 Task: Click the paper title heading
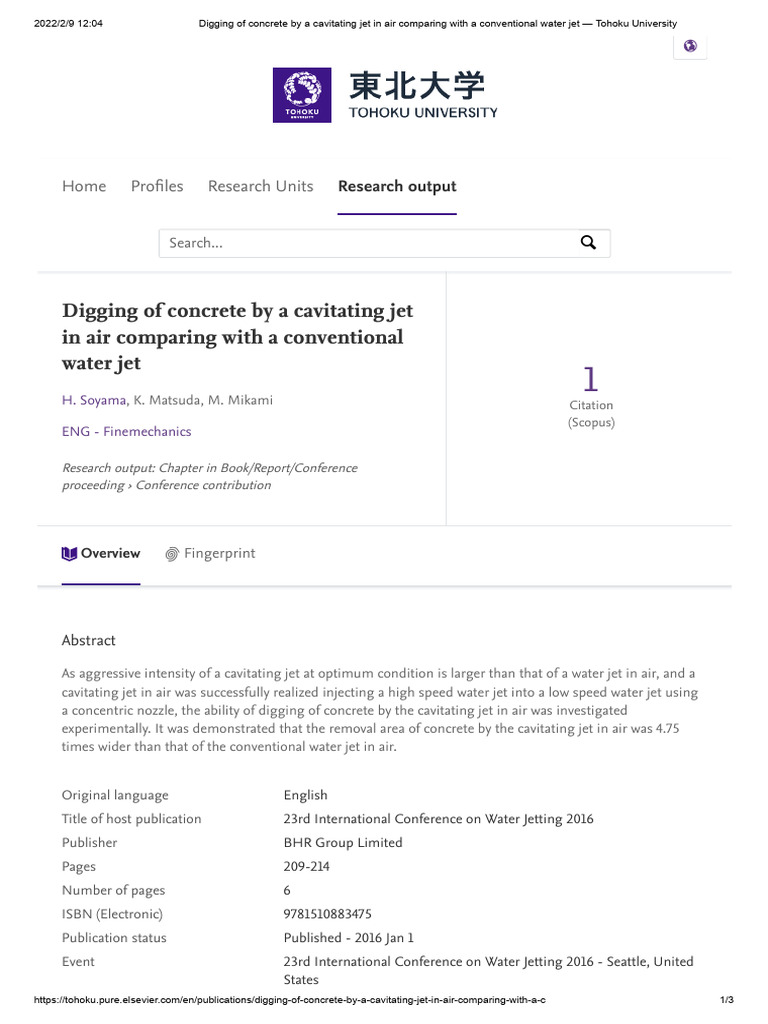(x=238, y=337)
